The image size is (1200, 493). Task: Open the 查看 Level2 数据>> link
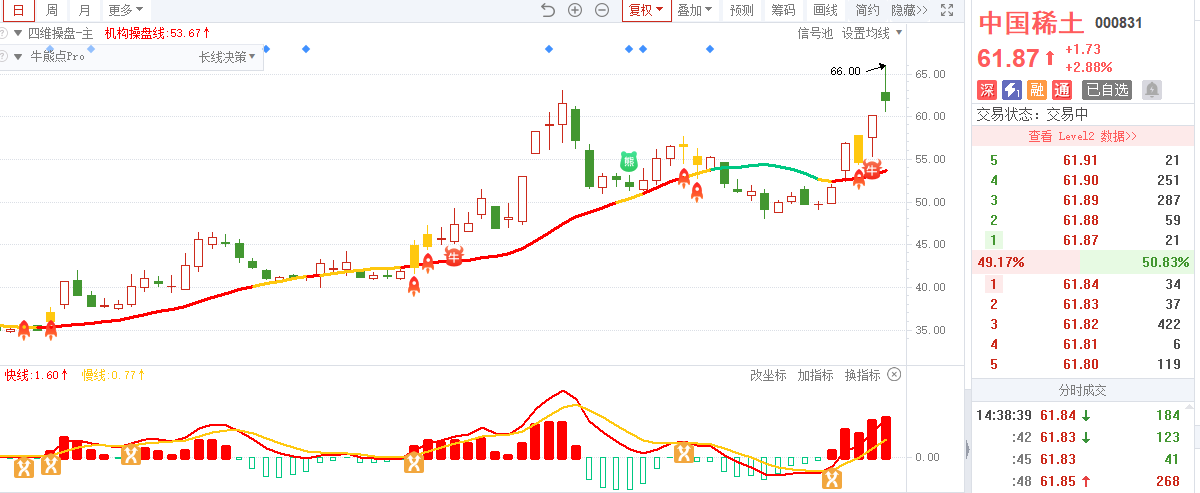point(1084,135)
